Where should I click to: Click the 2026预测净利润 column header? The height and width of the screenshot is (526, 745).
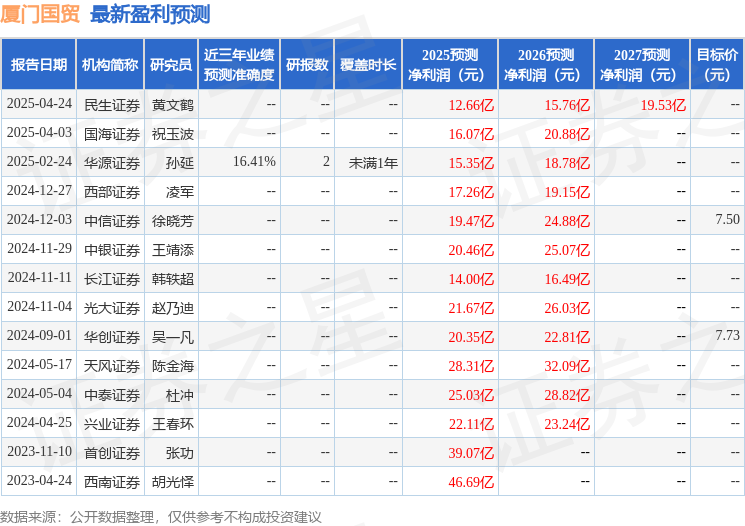click(546, 65)
